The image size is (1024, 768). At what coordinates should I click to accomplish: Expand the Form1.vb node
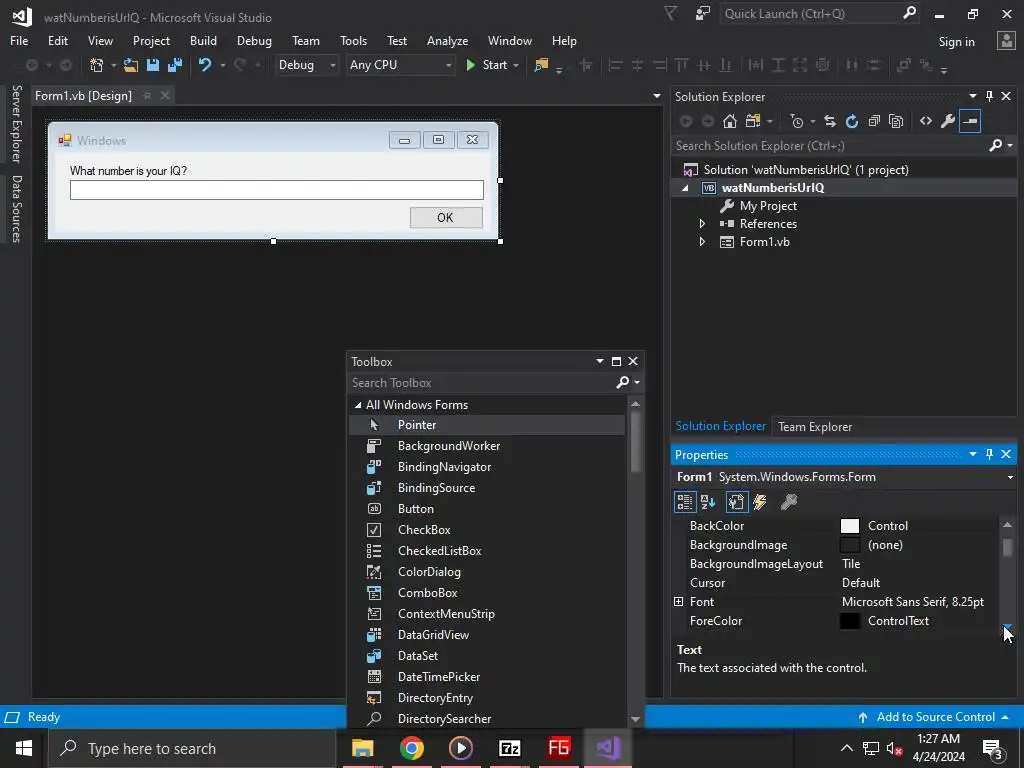[702, 242]
